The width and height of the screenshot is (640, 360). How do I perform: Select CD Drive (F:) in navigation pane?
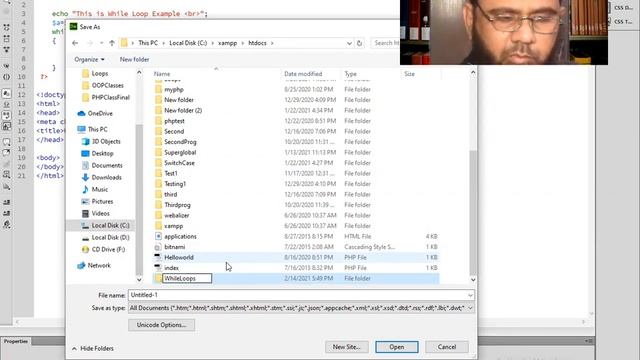click(x=108, y=249)
